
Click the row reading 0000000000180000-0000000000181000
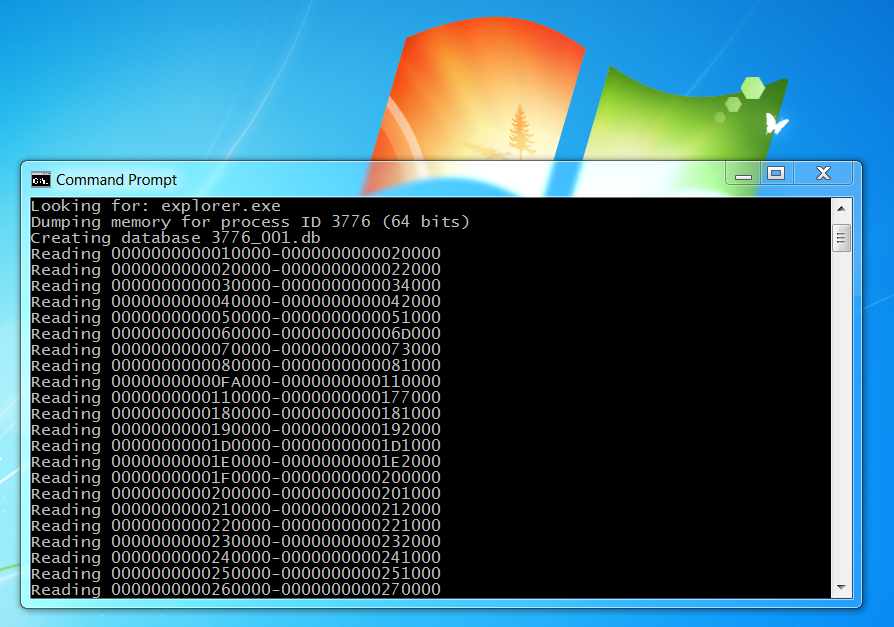click(x=235, y=413)
